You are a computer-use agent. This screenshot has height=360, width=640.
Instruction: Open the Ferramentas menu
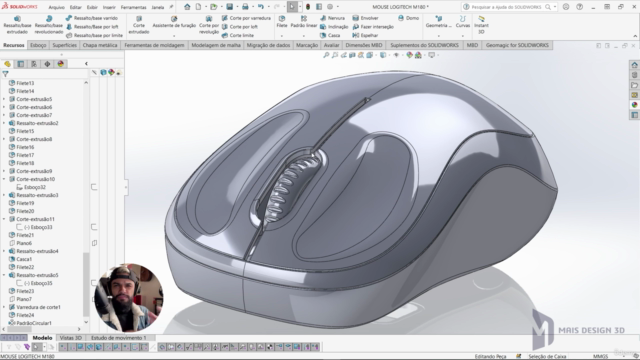tap(133, 7)
